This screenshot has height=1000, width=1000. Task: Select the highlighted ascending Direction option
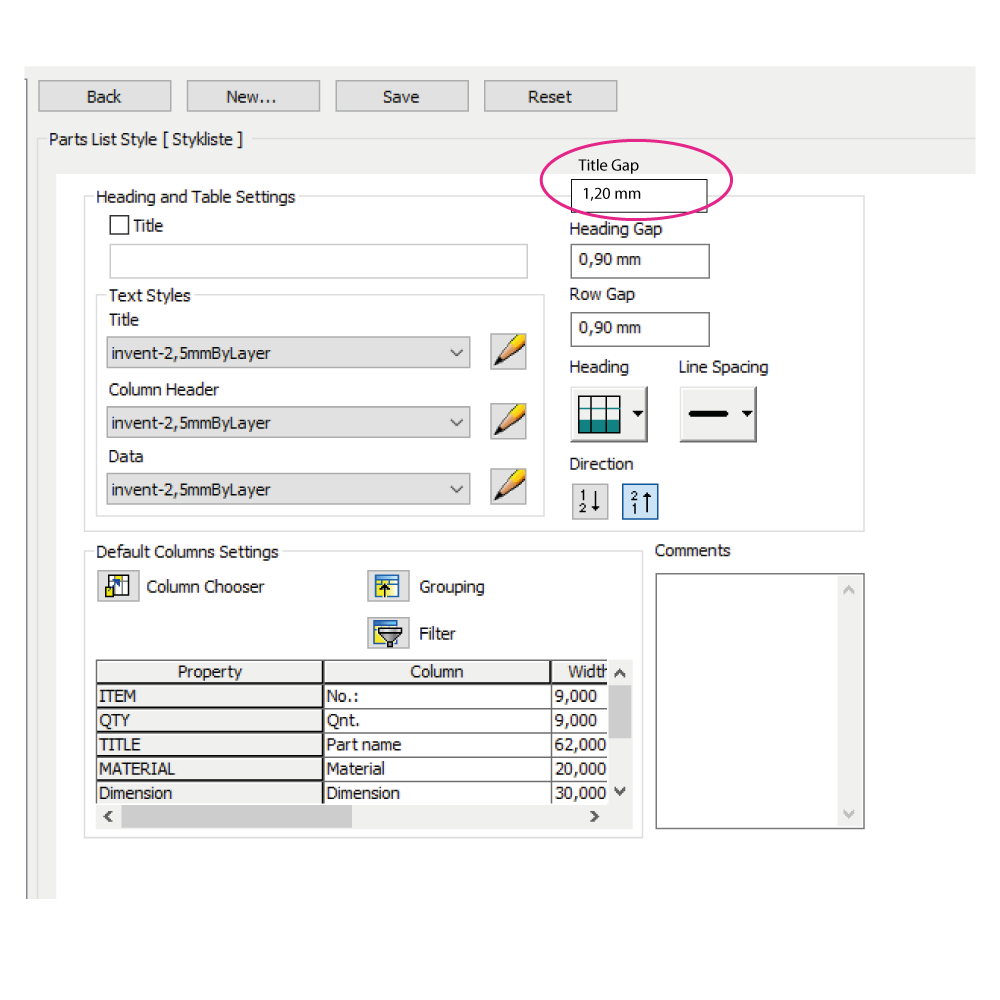coord(640,501)
